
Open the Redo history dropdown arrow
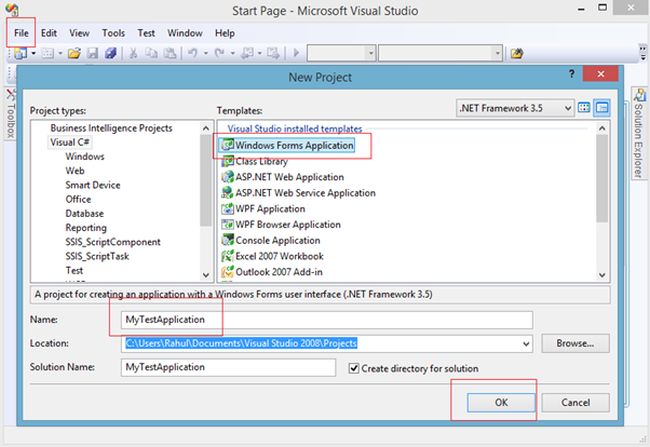tap(233, 53)
